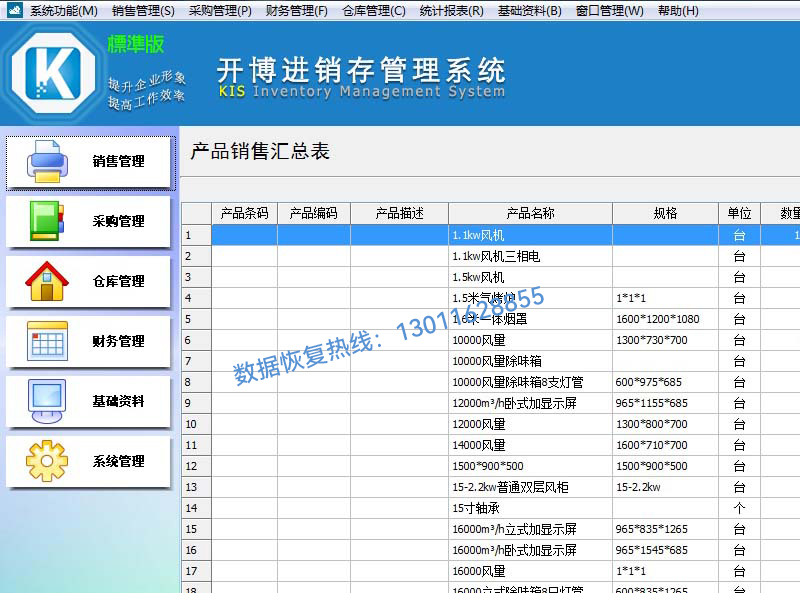Viewport: 800px width, 600px height.
Task: Click the calendar icon for 财务管理
Action: 47,341
